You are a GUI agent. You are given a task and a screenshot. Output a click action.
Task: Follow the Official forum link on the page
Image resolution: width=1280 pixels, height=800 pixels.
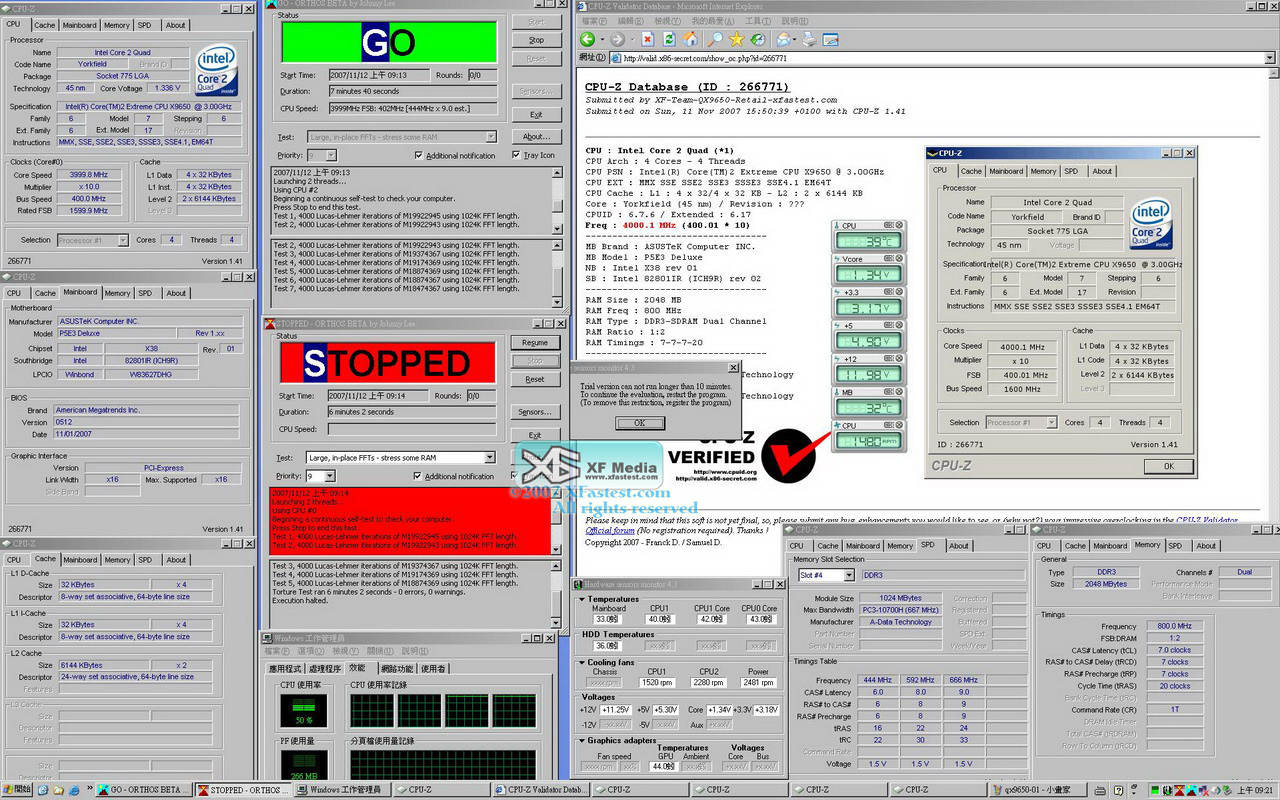[x=612, y=531]
